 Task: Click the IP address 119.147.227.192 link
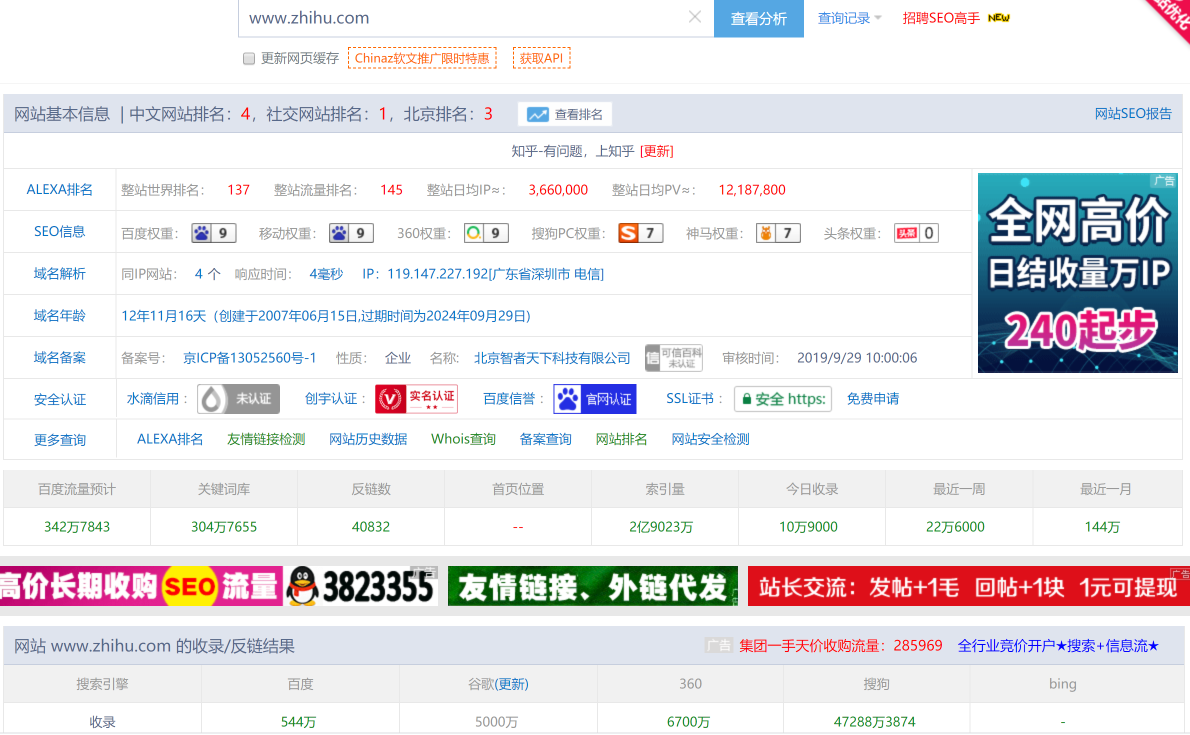[x=496, y=274]
